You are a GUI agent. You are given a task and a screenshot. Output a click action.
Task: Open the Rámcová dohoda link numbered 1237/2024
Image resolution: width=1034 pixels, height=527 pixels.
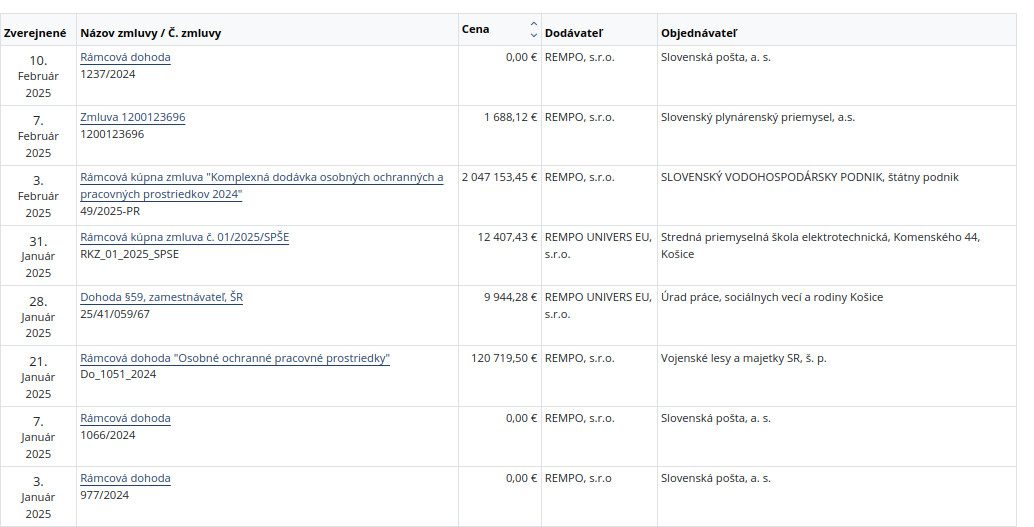pyautogui.click(x=125, y=58)
